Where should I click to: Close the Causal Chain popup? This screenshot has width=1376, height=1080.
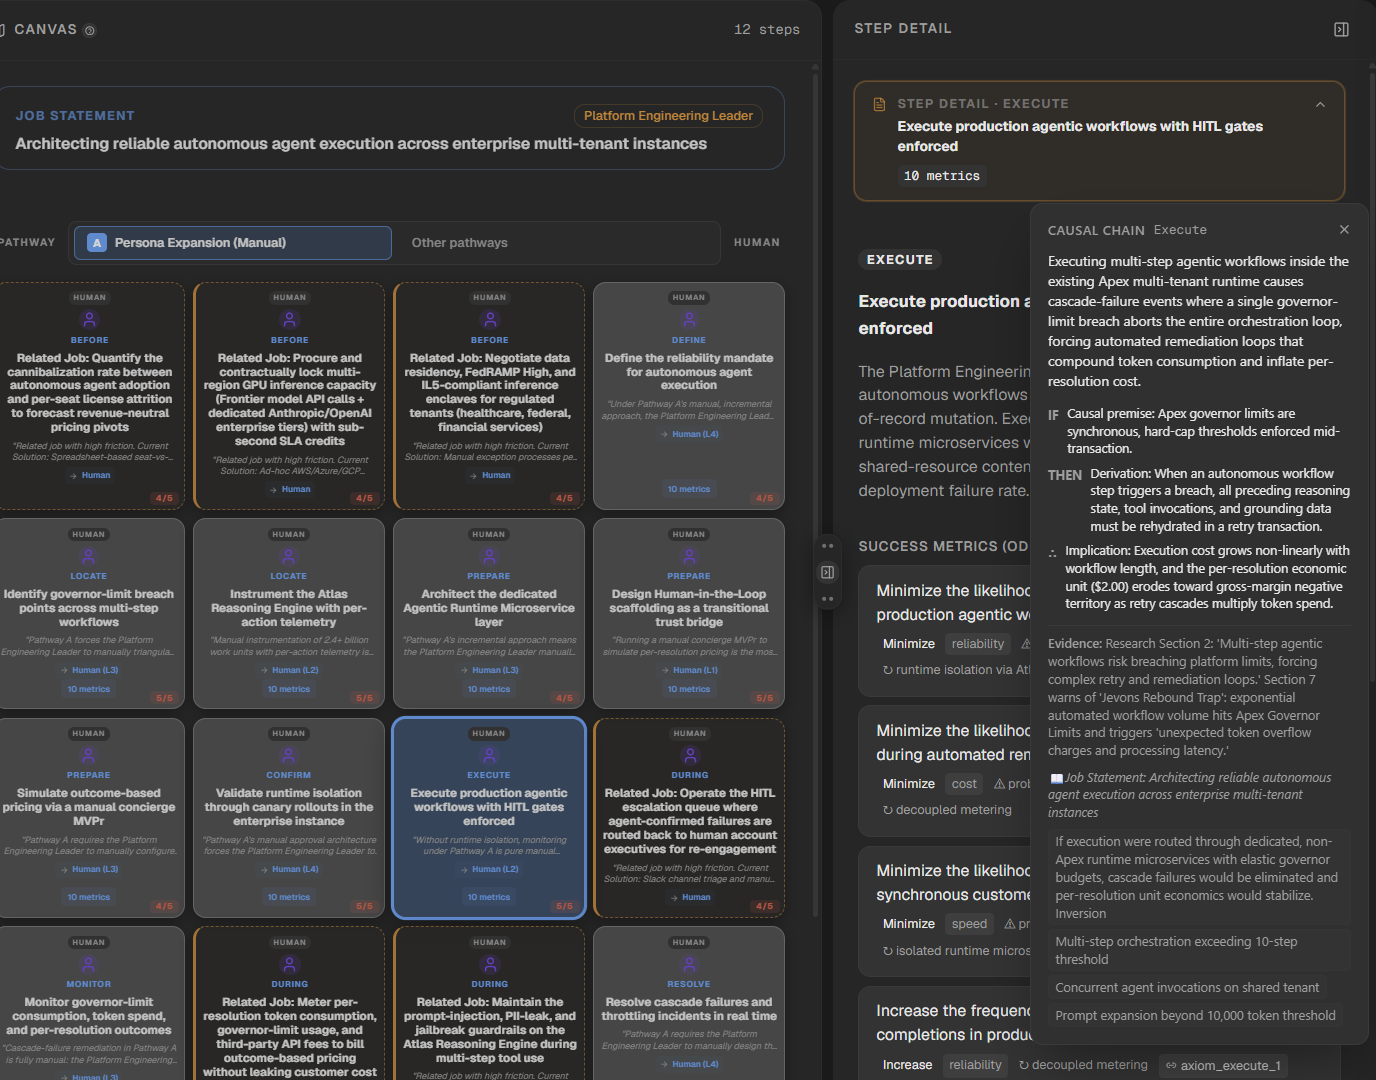click(1344, 230)
